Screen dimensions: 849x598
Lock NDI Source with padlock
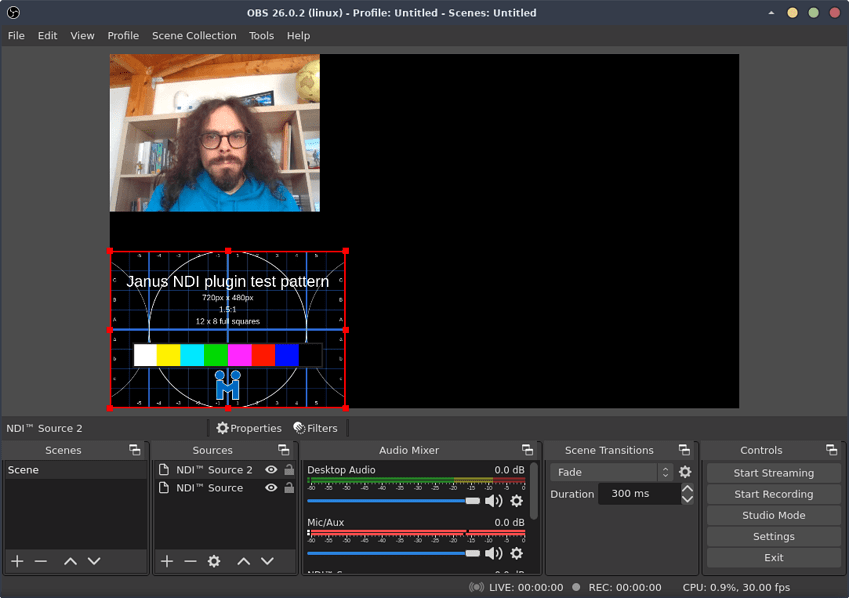coord(289,488)
